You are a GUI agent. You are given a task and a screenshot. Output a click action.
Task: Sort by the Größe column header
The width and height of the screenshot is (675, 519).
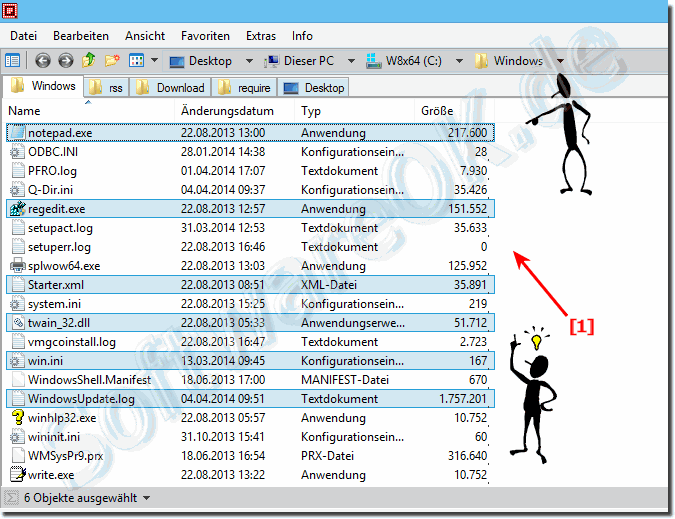coord(454,111)
